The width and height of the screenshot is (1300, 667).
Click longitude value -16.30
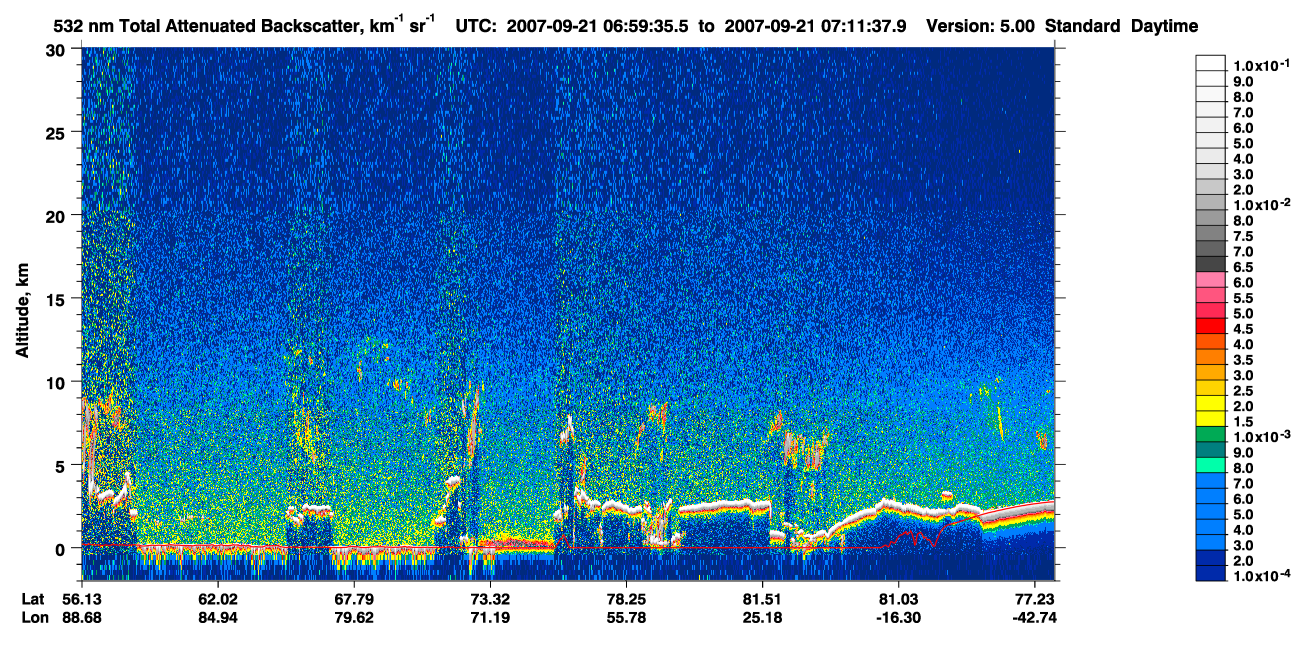click(898, 617)
